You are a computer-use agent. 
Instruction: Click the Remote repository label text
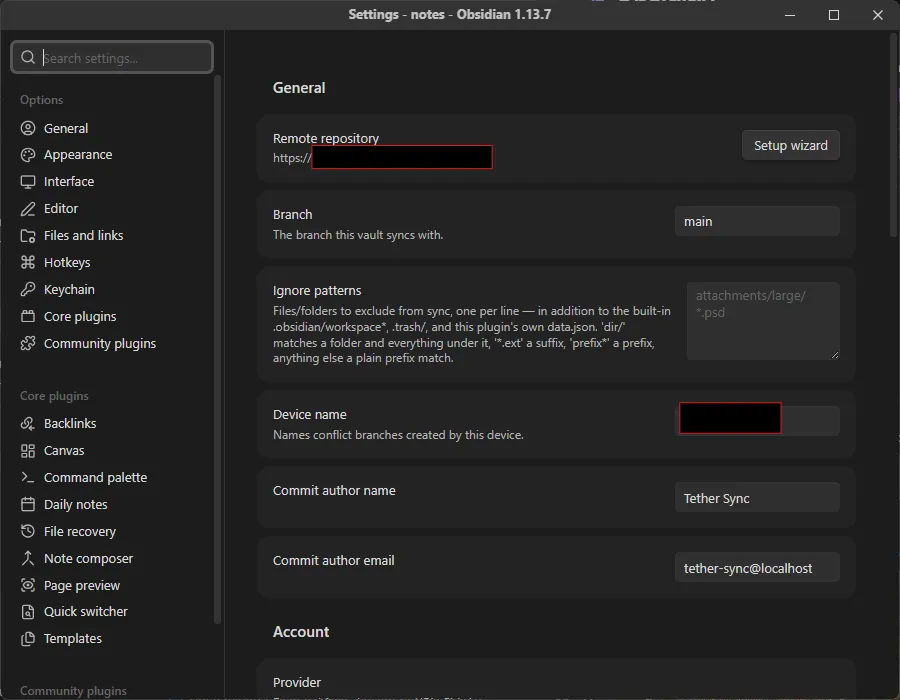tap(326, 138)
